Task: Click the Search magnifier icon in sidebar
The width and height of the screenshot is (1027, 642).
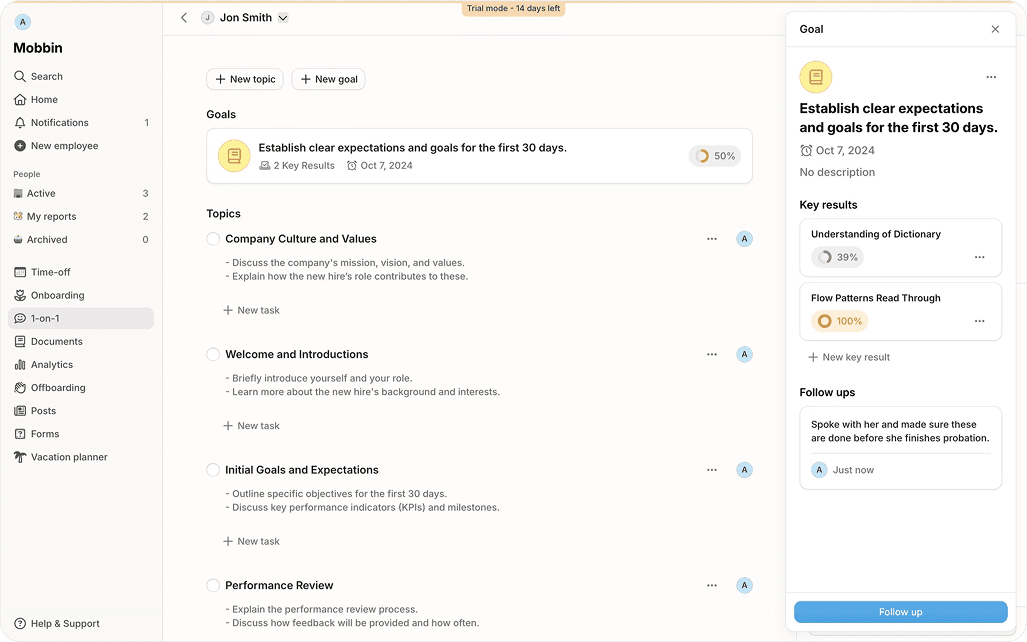Action: coord(20,77)
